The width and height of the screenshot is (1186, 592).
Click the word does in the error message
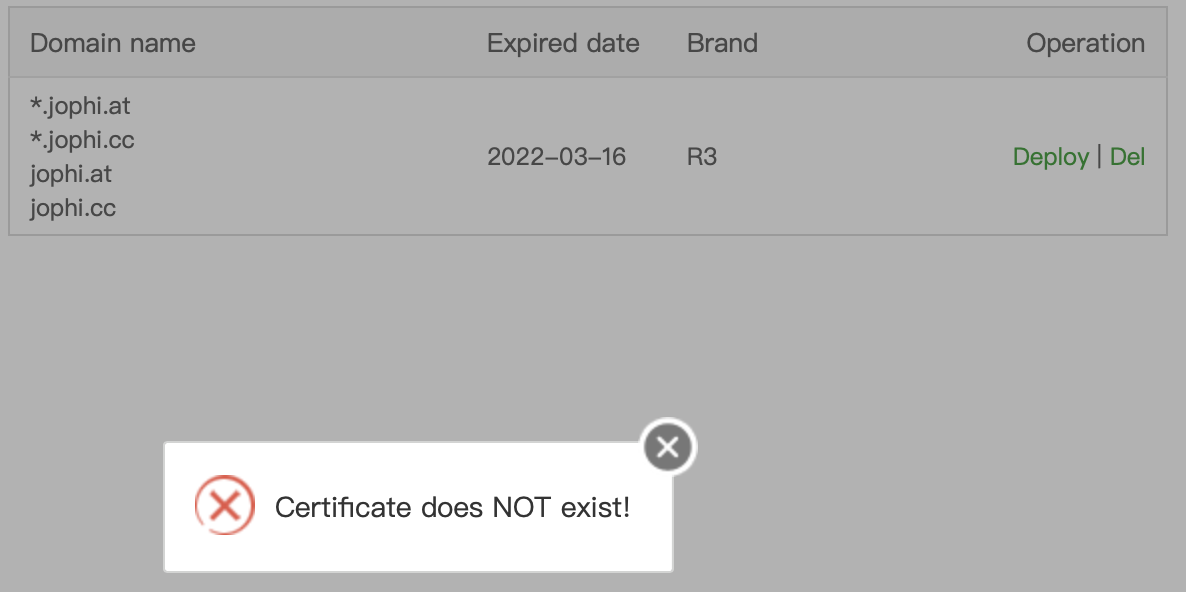click(x=452, y=508)
